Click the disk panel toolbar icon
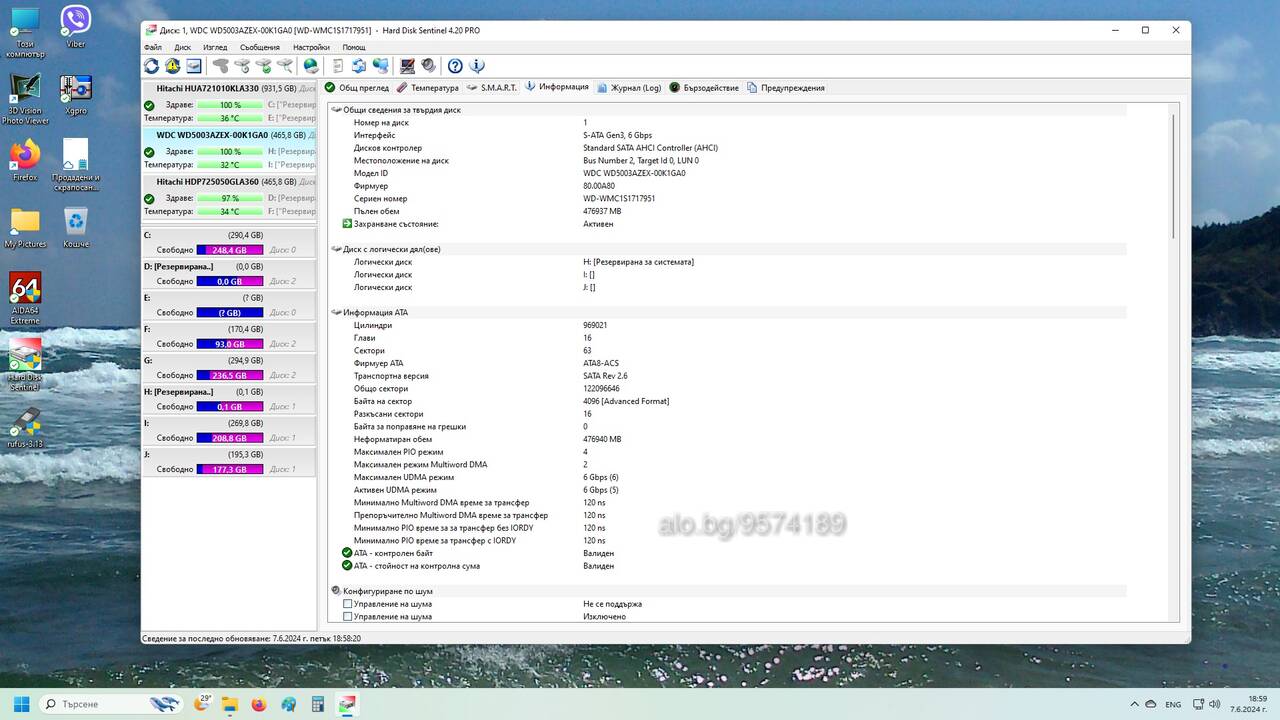Viewport: 1280px width, 720px height. click(194, 66)
